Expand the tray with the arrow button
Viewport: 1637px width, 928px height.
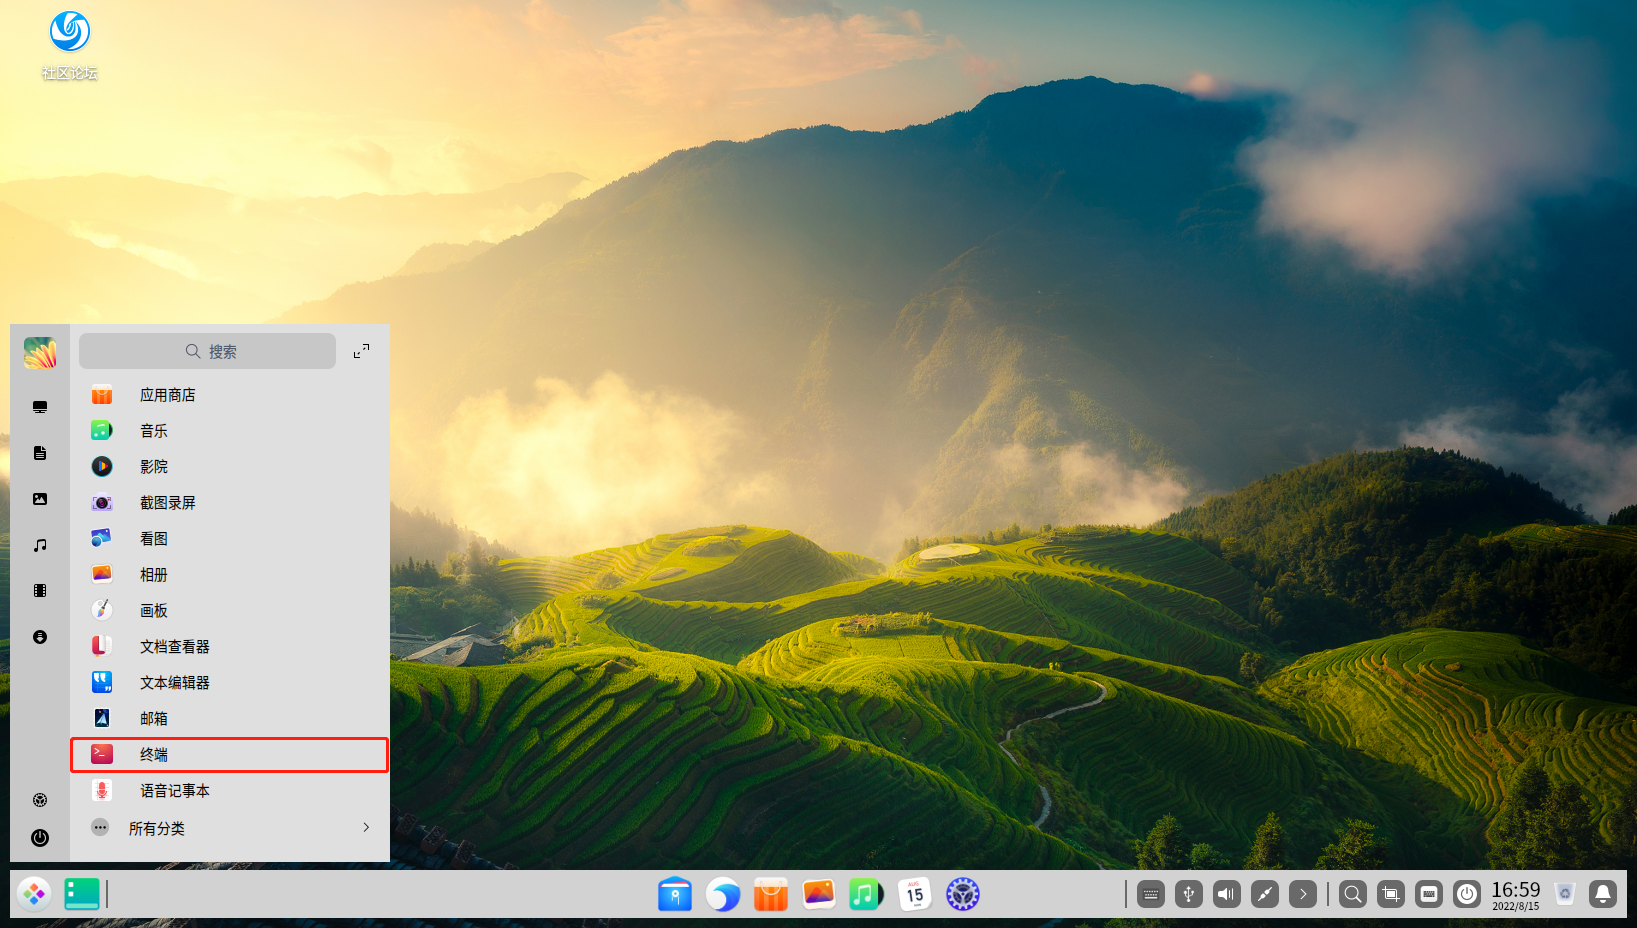[1303, 894]
